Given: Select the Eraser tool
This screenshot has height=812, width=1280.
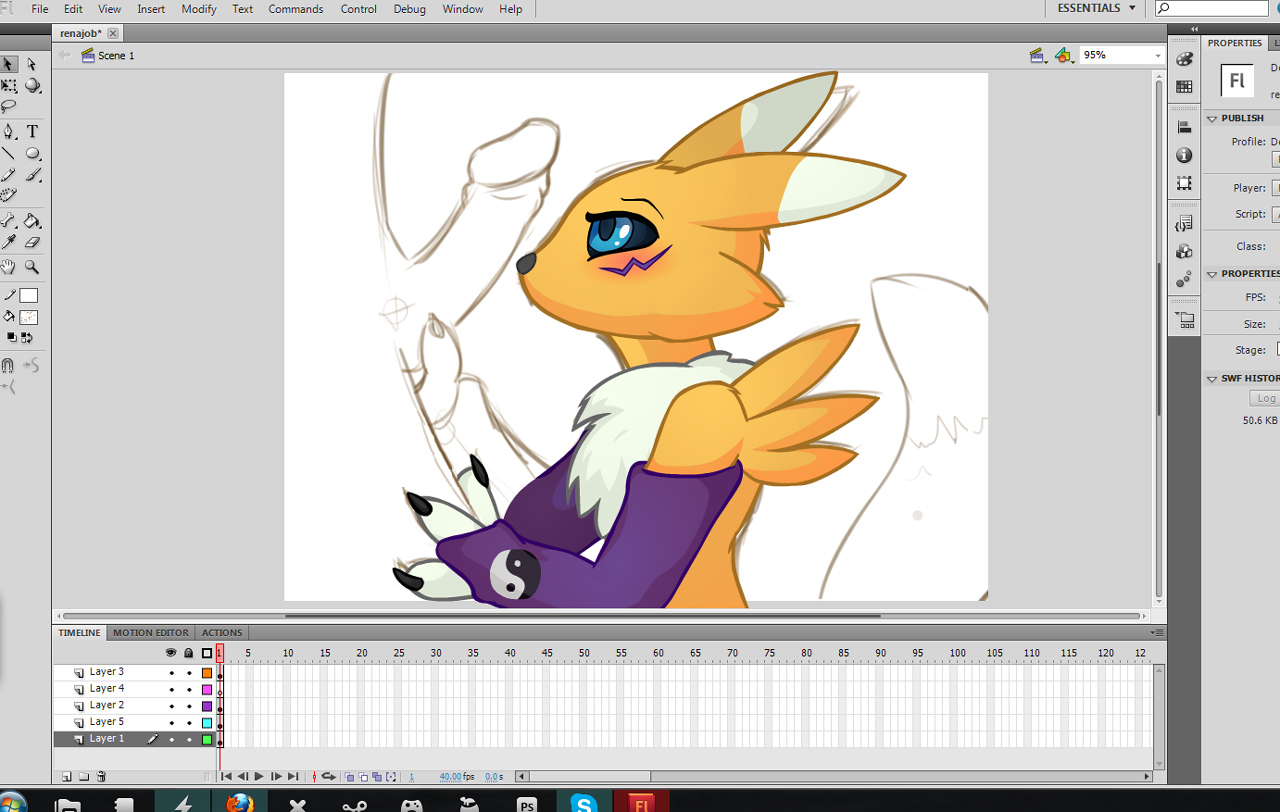Looking at the screenshot, I should (x=32, y=242).
